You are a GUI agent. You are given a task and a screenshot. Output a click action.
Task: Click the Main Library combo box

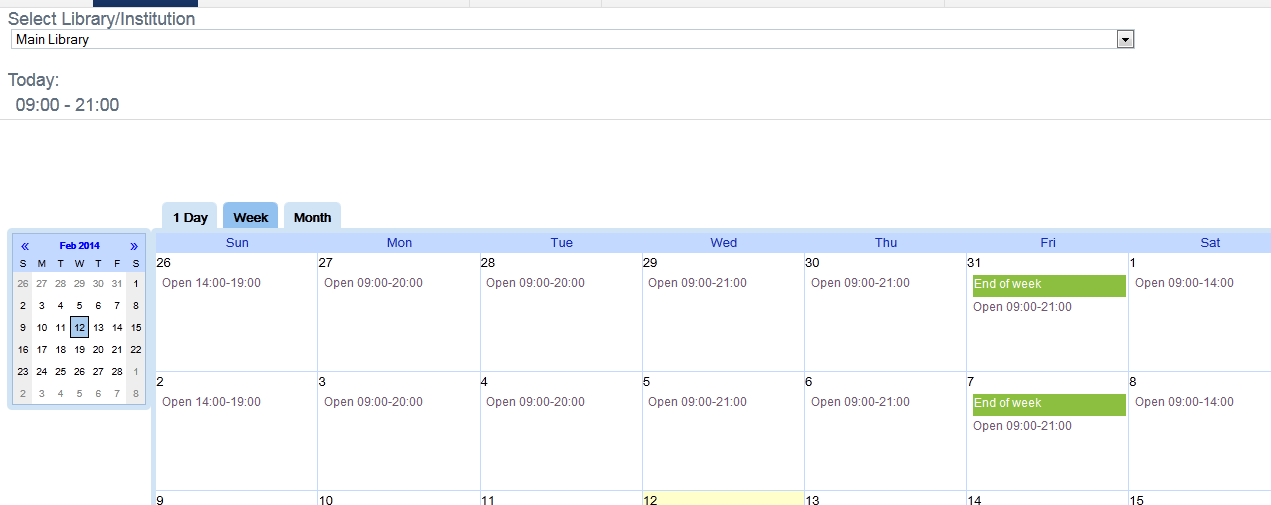(562, 39)
